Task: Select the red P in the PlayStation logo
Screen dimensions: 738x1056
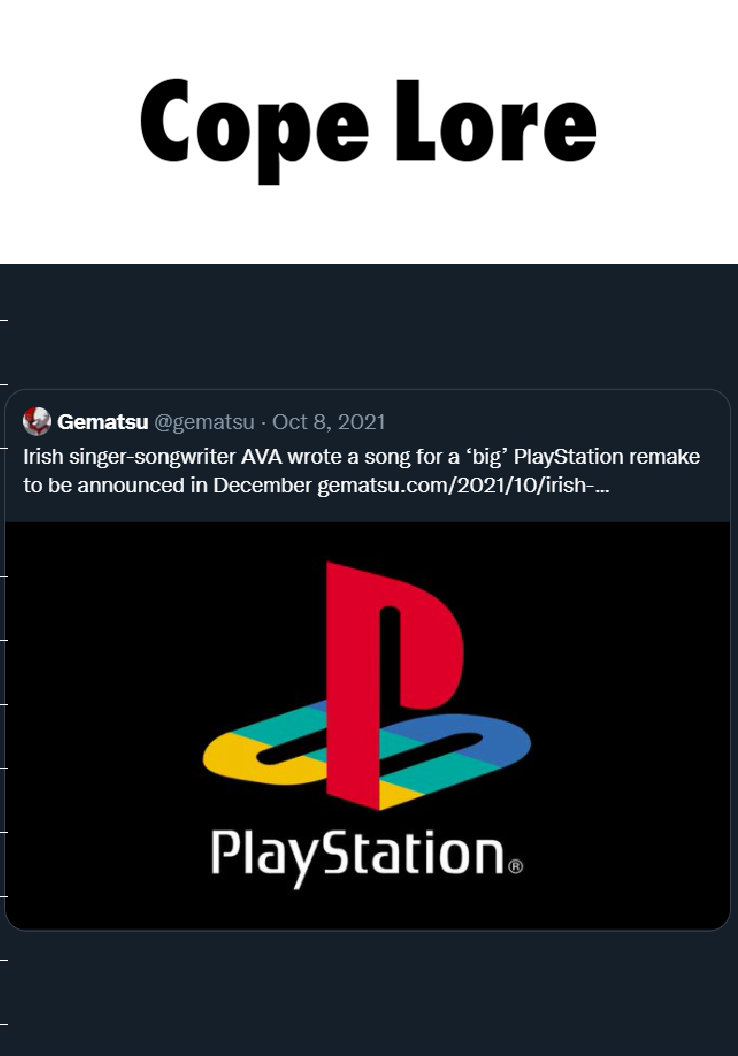Action: tap(394, 680)
